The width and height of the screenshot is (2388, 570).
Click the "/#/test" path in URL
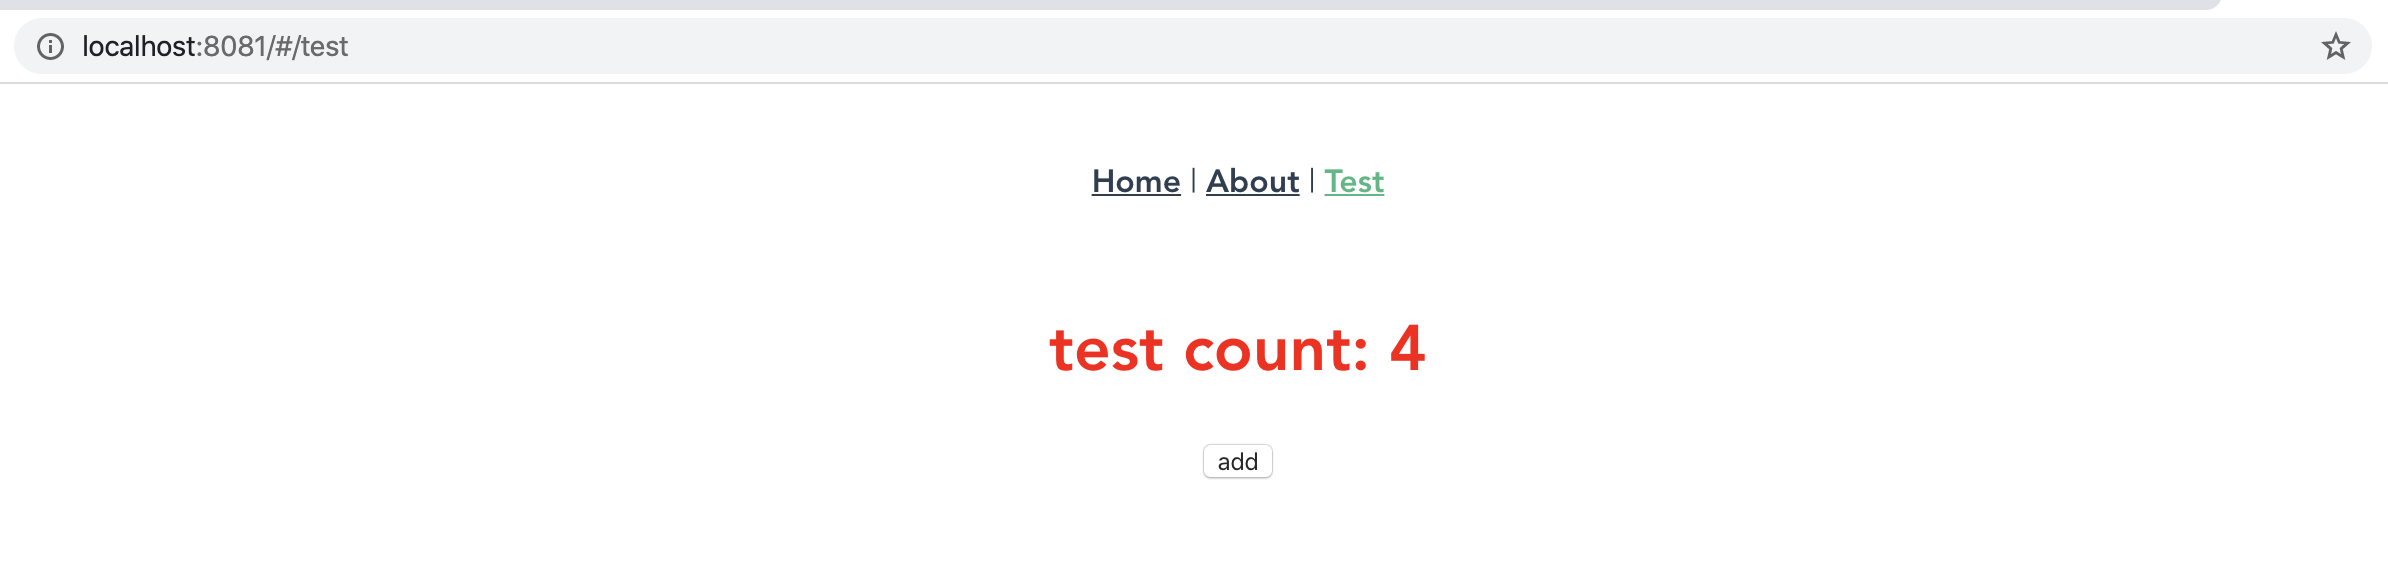click(x=308, y=46)
